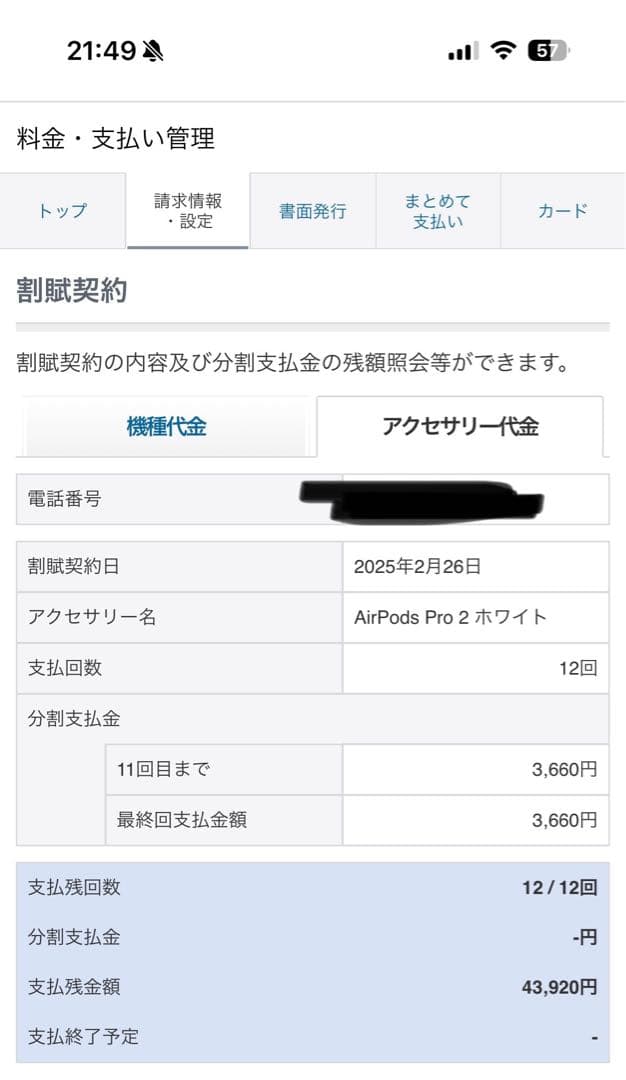Click the 支払残金額 amount 43,920円

pos(560,987)
